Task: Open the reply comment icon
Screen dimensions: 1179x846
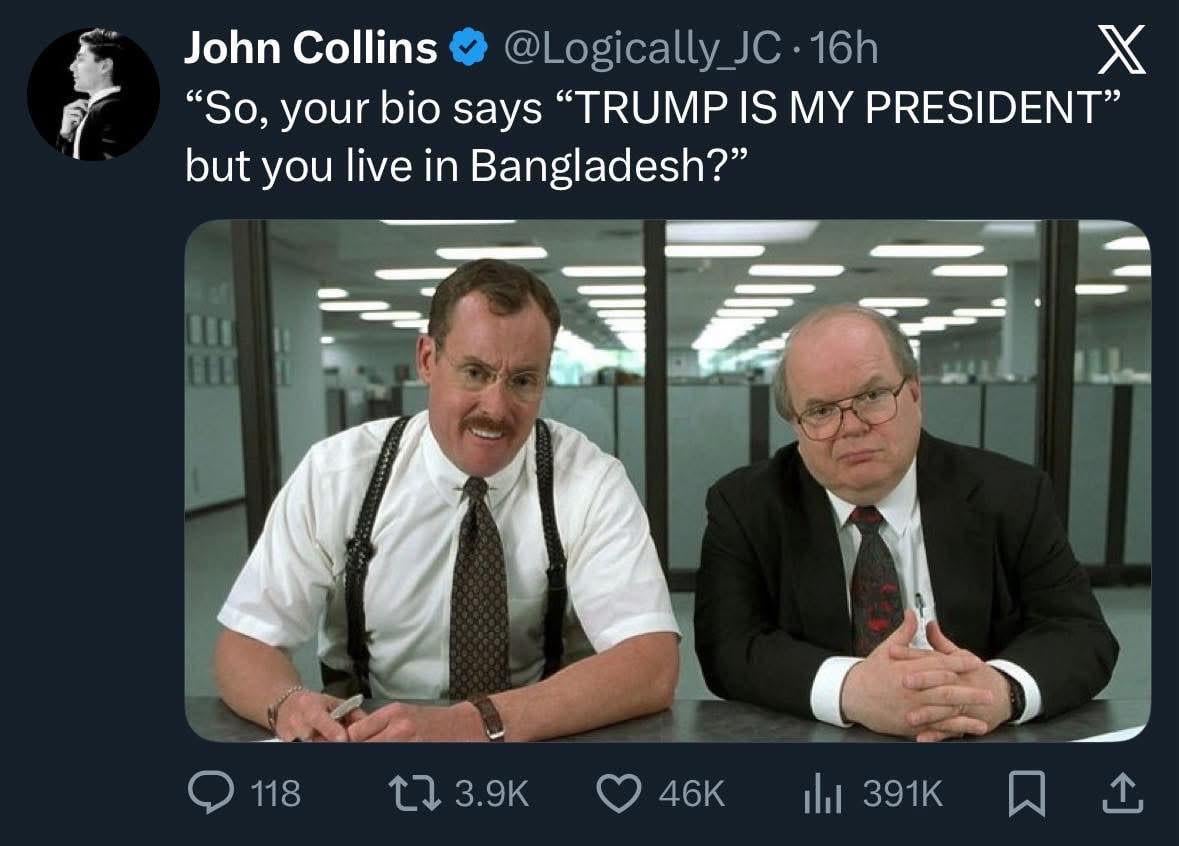Action: point(210,794)
